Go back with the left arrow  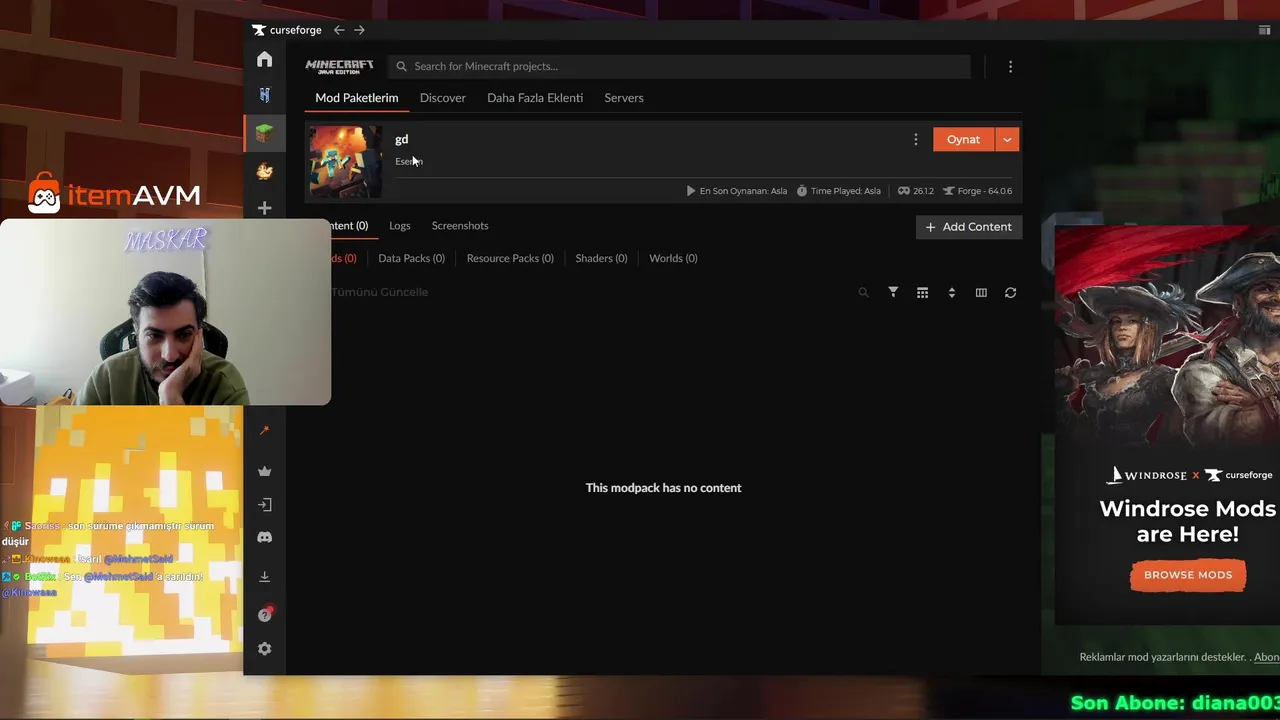click(x=339, y=30)
